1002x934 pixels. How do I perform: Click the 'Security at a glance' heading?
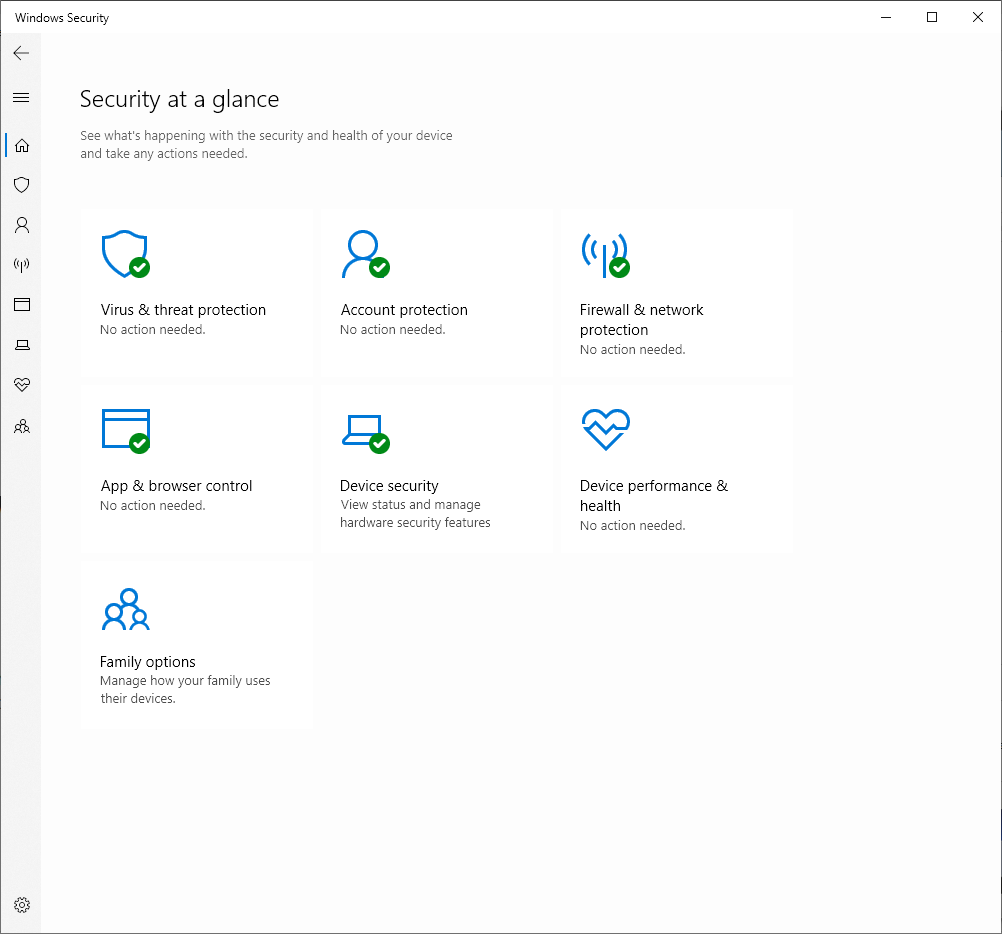[x=180, y=100]
